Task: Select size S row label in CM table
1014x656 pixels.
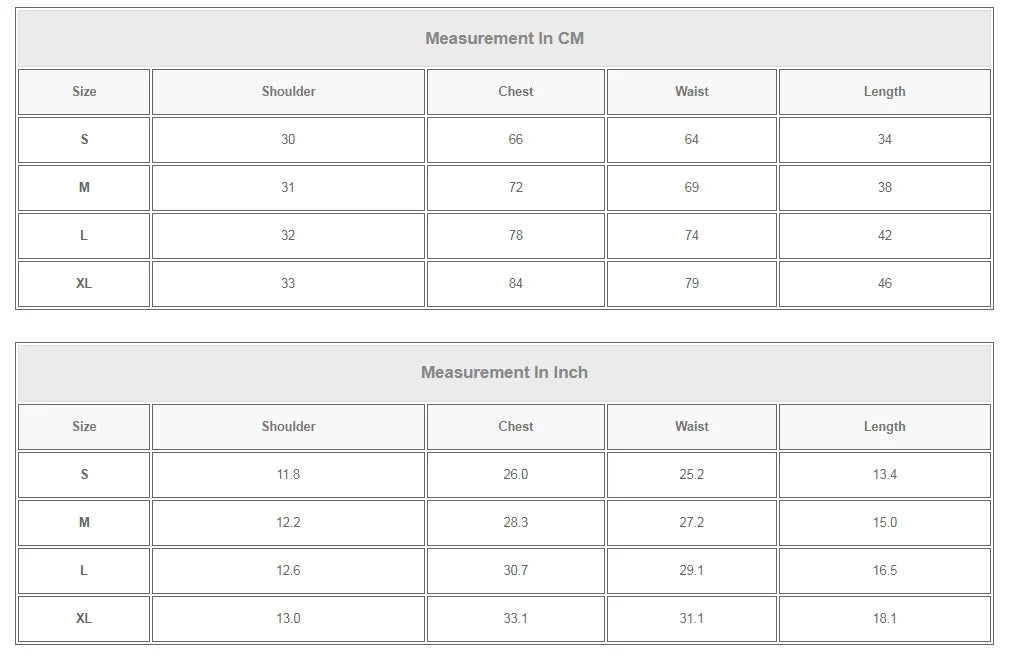Action: pos(84,140)
